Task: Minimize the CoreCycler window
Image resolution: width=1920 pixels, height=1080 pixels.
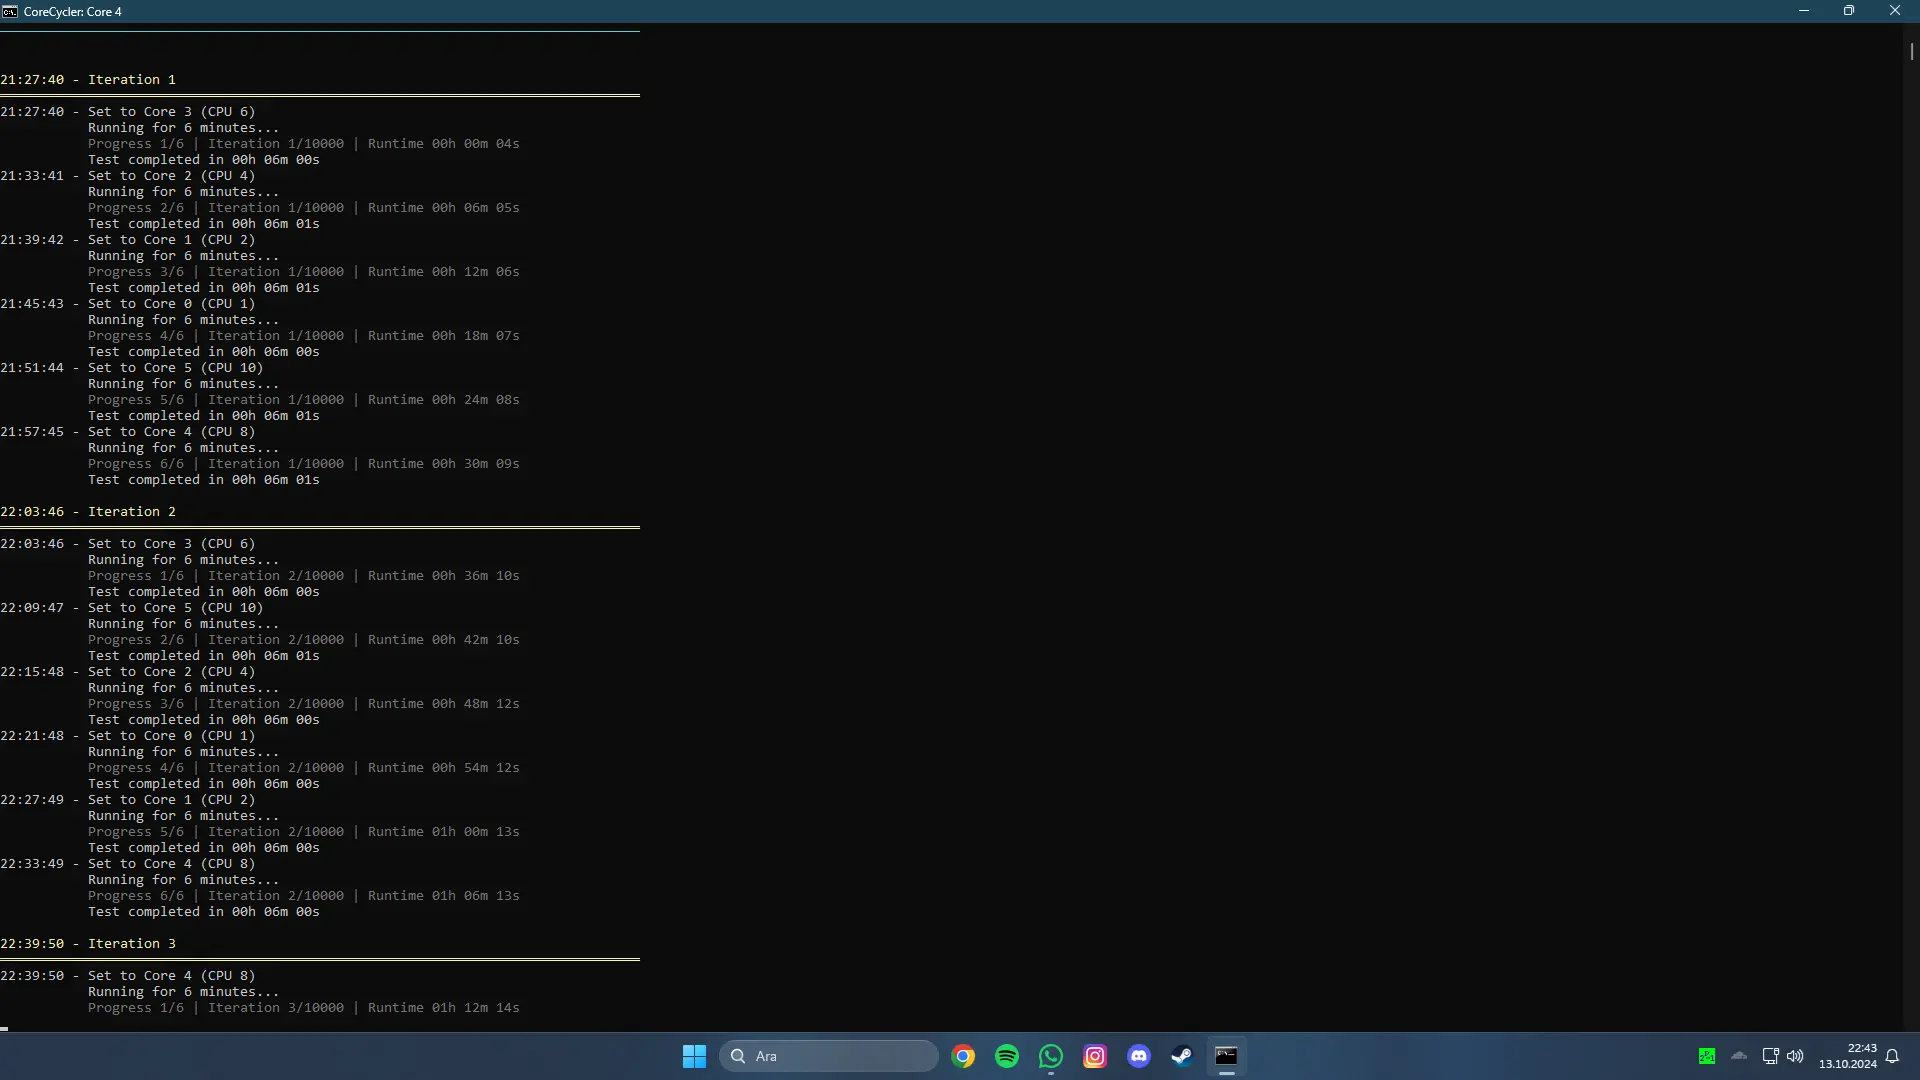Action: point(1804,11)
